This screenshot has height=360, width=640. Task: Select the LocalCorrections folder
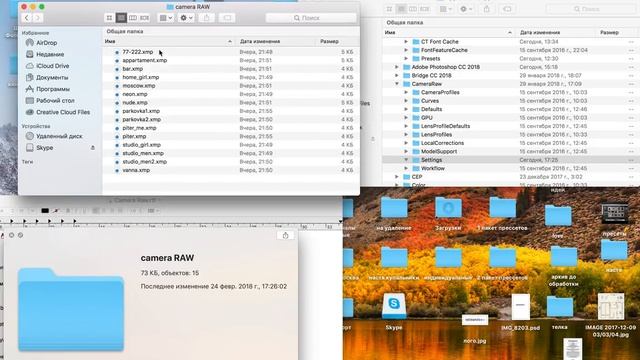[442, 143]
